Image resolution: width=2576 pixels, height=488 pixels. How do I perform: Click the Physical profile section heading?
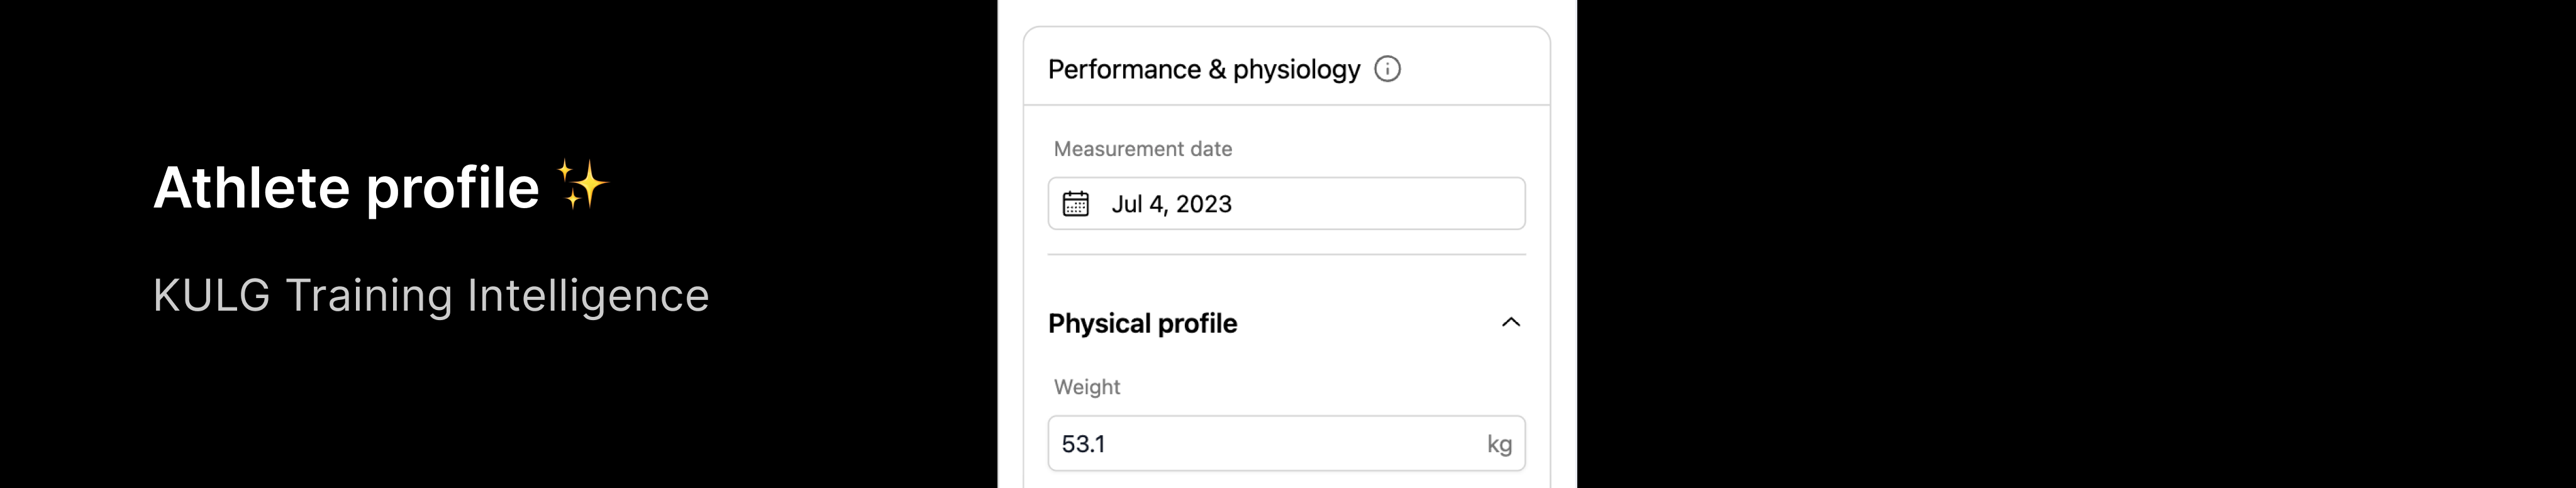click(x=1142, y=323)
